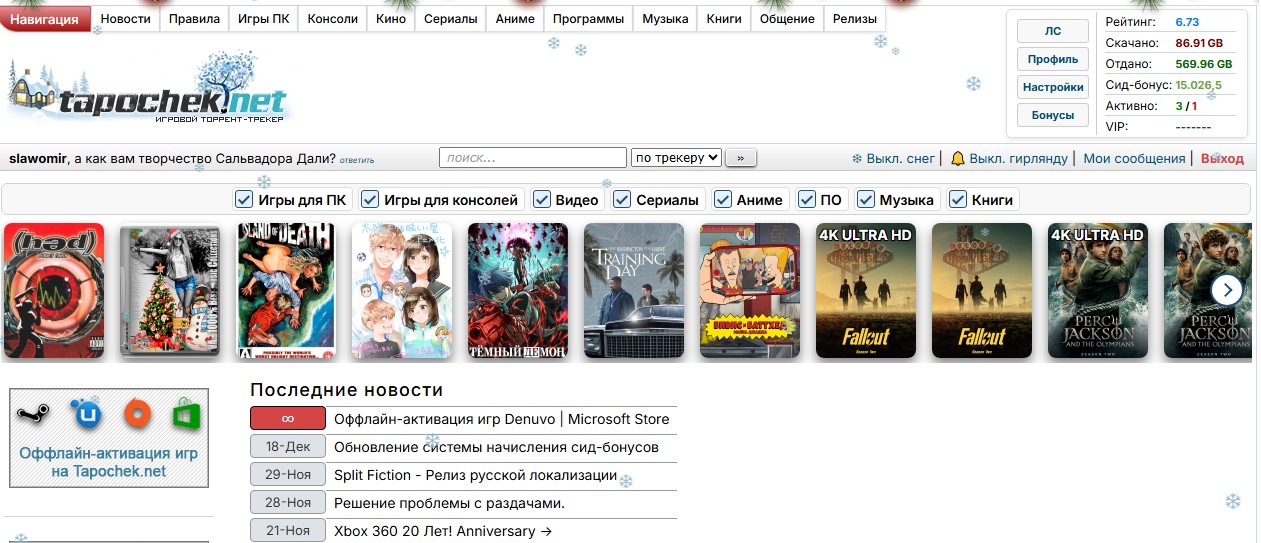This screenshot has height=543, width=1261.
Task: Open news Оффлайн-активация игр Denuvo | Microsoft Store
Action: (501, 419)
